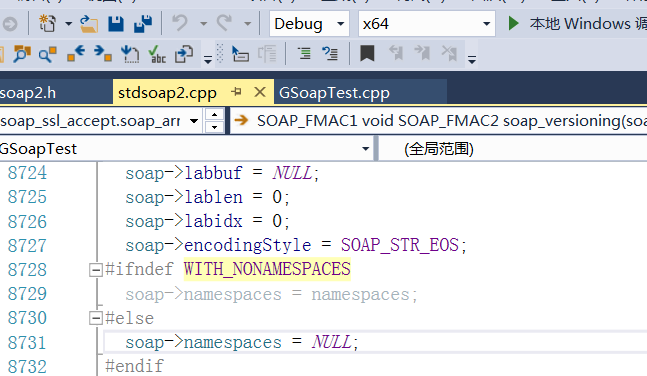The image size is (647, 376).
Task: Click the #endif directive
Action: tap(135, 366)
